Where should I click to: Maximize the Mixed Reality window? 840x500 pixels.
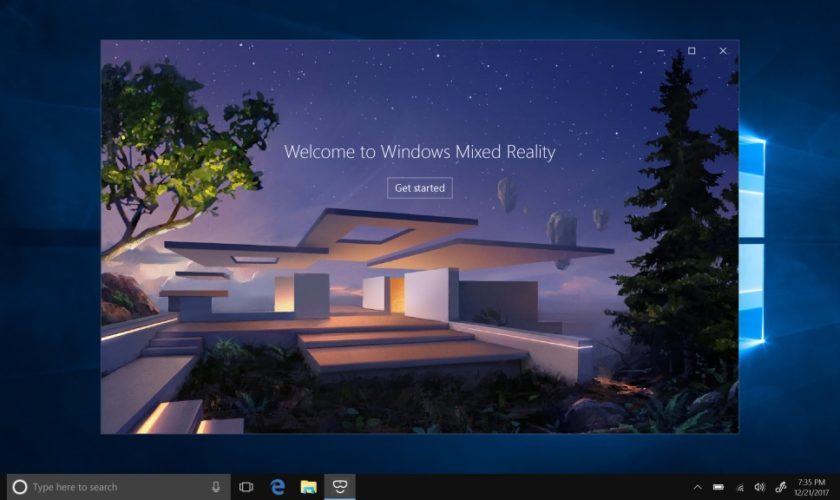tap(692, 51)
